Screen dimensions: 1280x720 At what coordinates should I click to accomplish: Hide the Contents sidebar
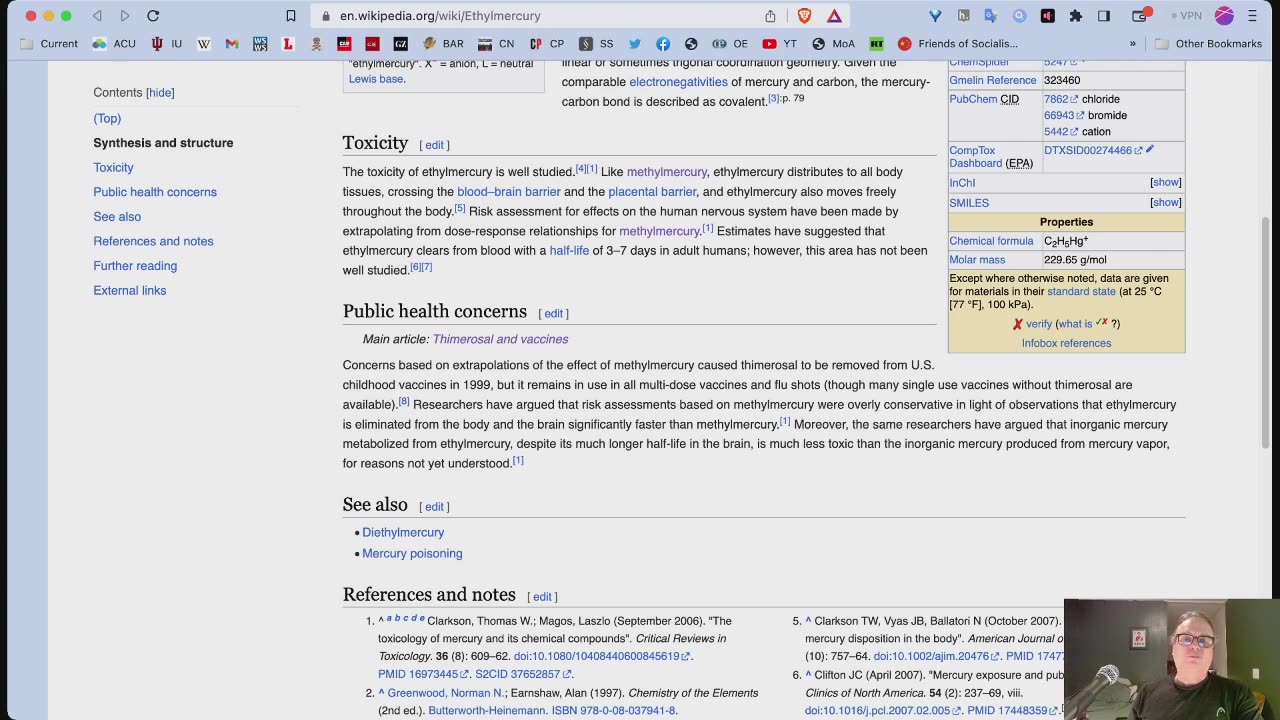click(x=160, y=93)
